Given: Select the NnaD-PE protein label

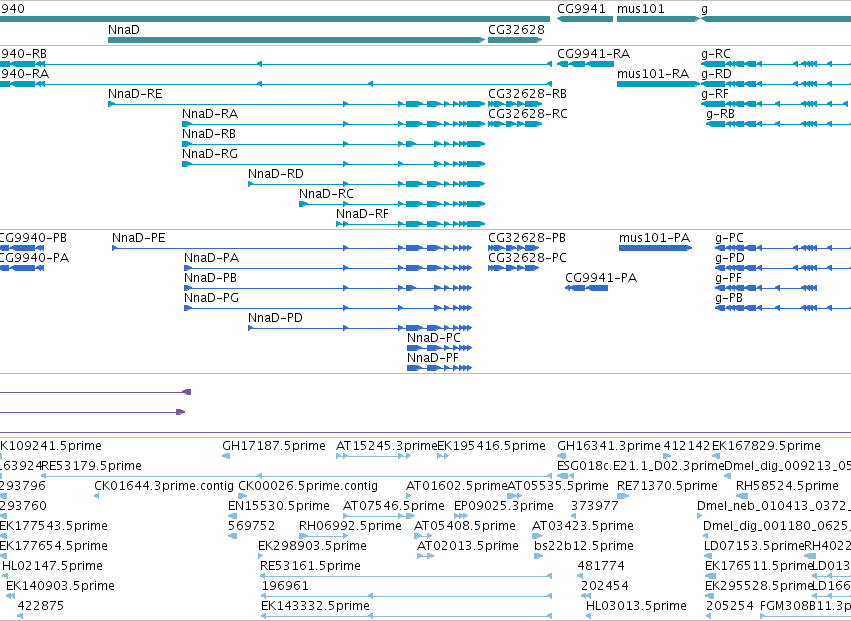Looking at the screenshot, I should click(x=139, y=238).
